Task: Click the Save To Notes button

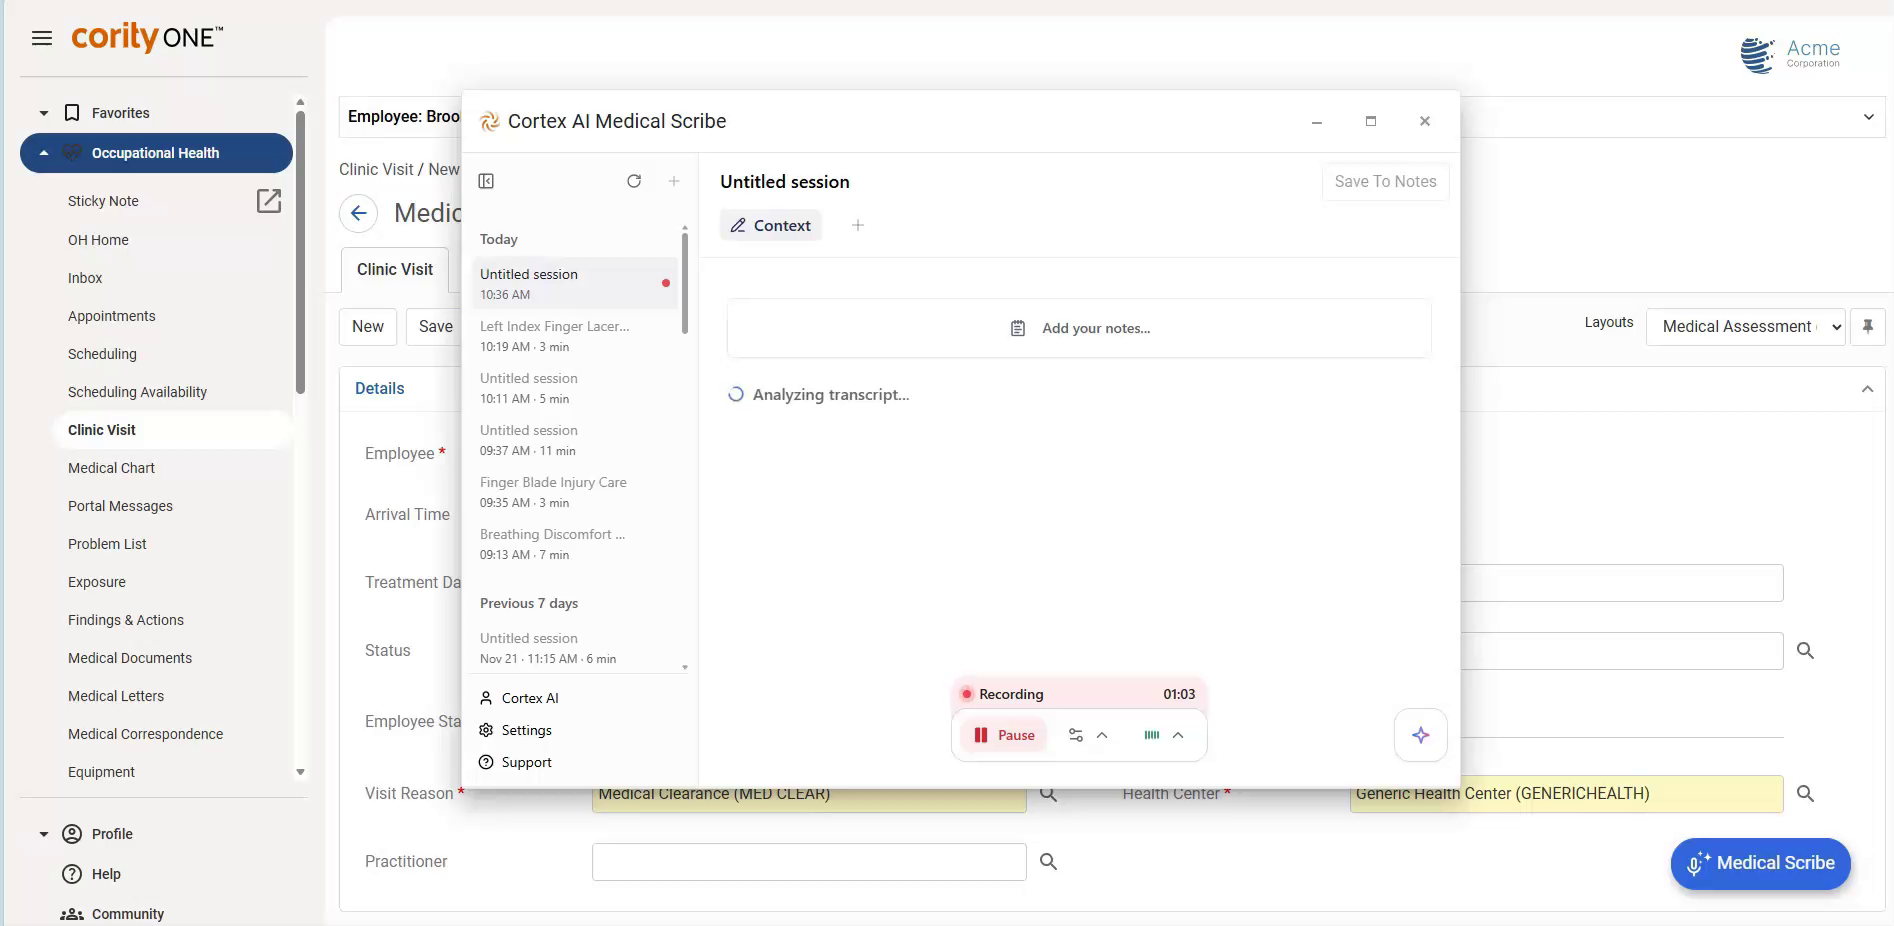Action: 1384,181
